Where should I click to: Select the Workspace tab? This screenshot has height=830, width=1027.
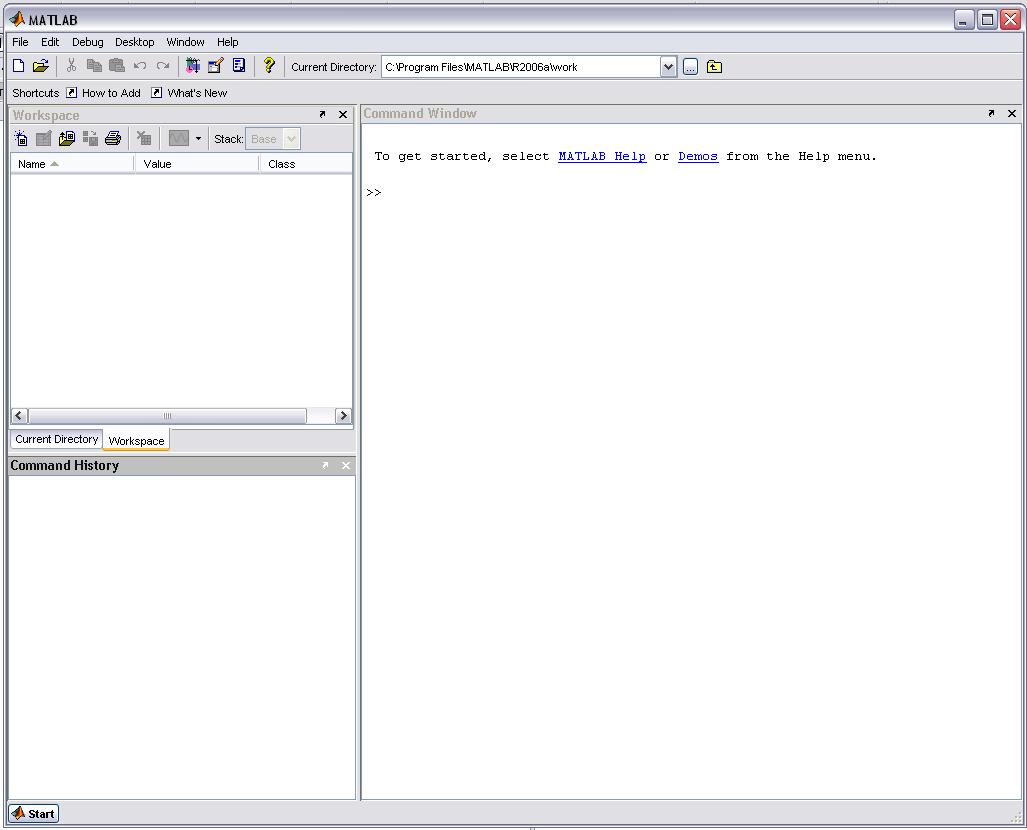pos(136,440)
